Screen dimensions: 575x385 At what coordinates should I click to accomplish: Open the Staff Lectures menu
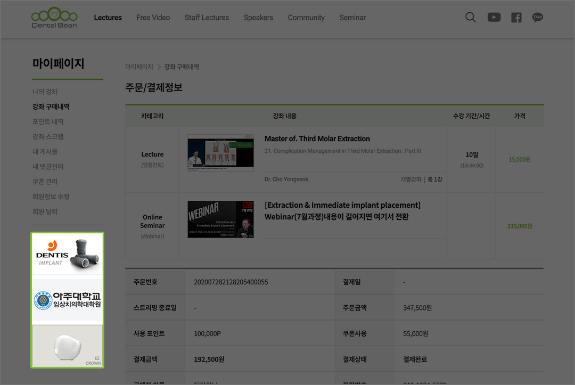click(207, 18)
